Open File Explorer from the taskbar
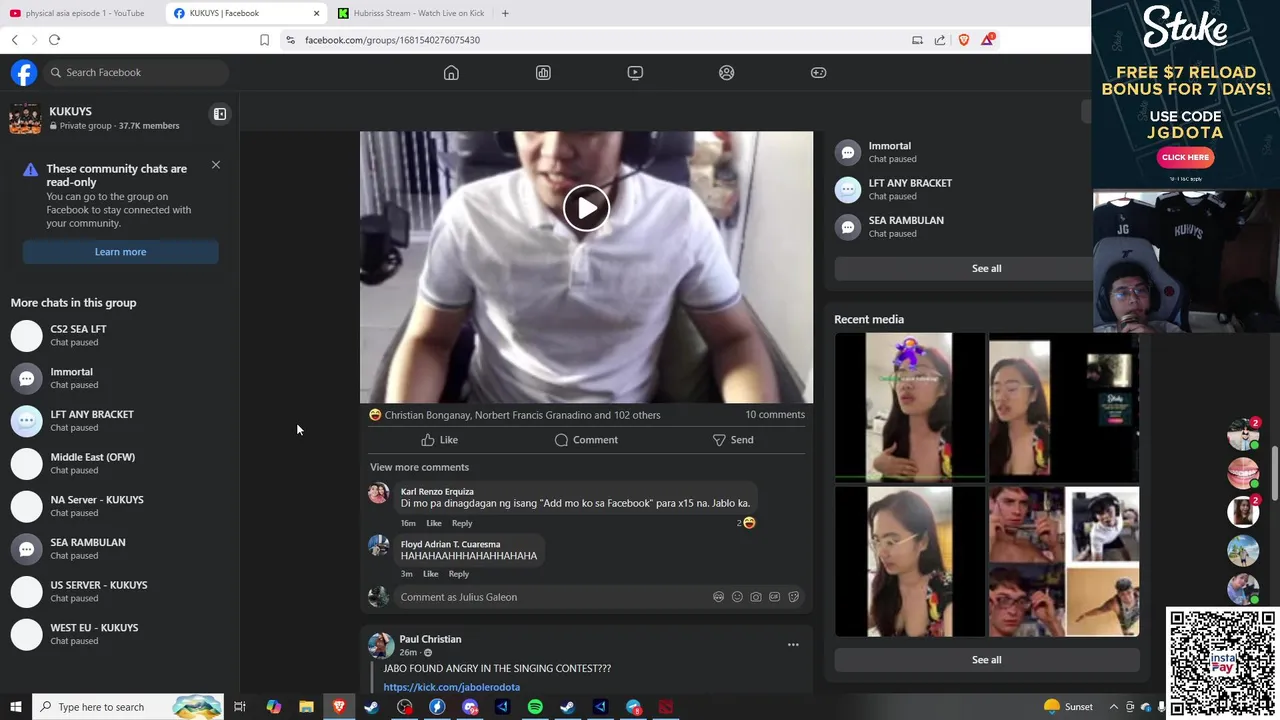The image size is (1280, 720). click(306, 707)
